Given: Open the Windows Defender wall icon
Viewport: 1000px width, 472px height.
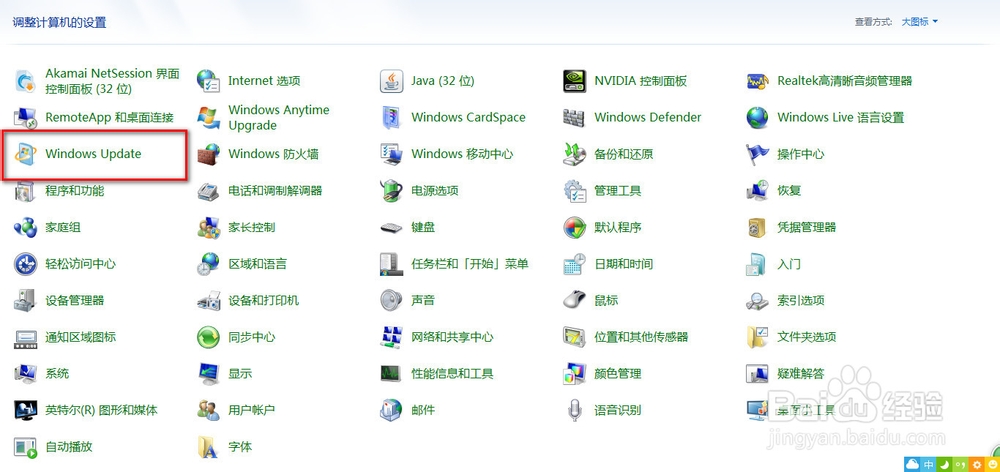Looking at the screenshot, I should (x=575, y=117).
